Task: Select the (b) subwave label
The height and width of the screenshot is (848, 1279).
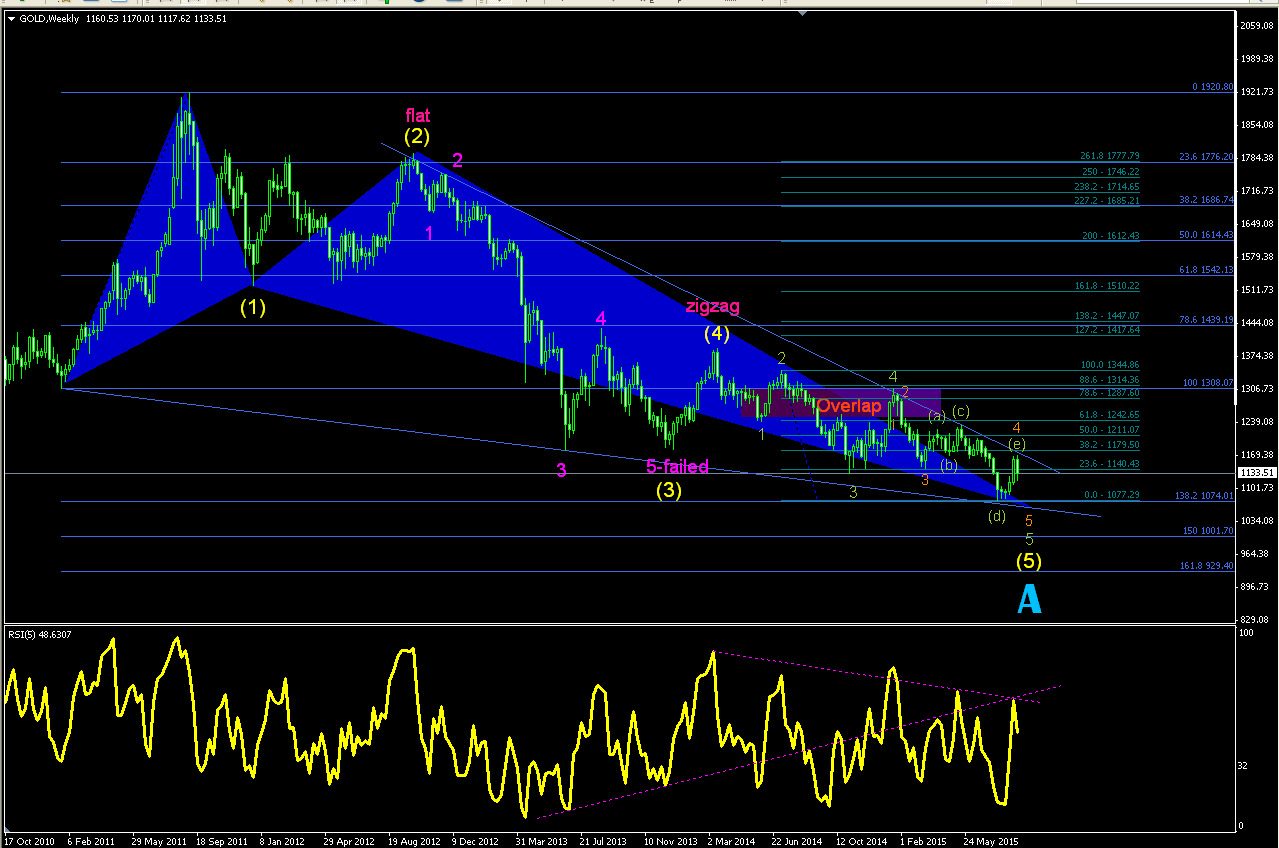Action: coord(949,465)
